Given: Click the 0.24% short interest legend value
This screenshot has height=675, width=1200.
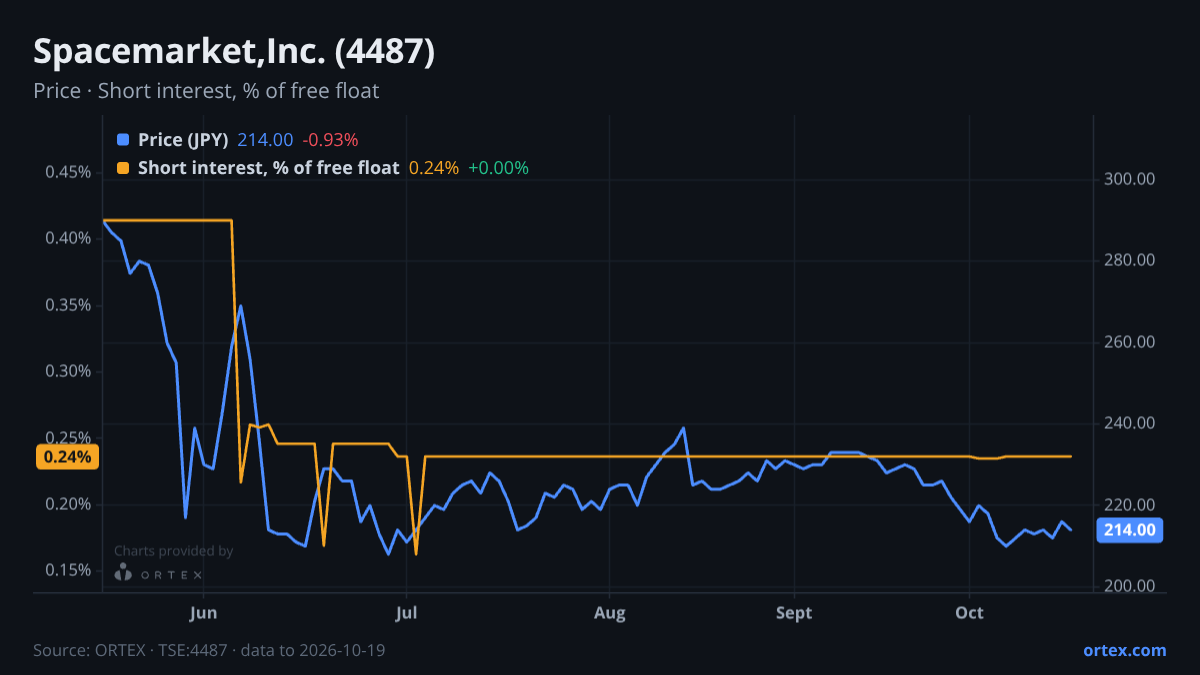Looking at the screenshot, I should pos(434,168).
